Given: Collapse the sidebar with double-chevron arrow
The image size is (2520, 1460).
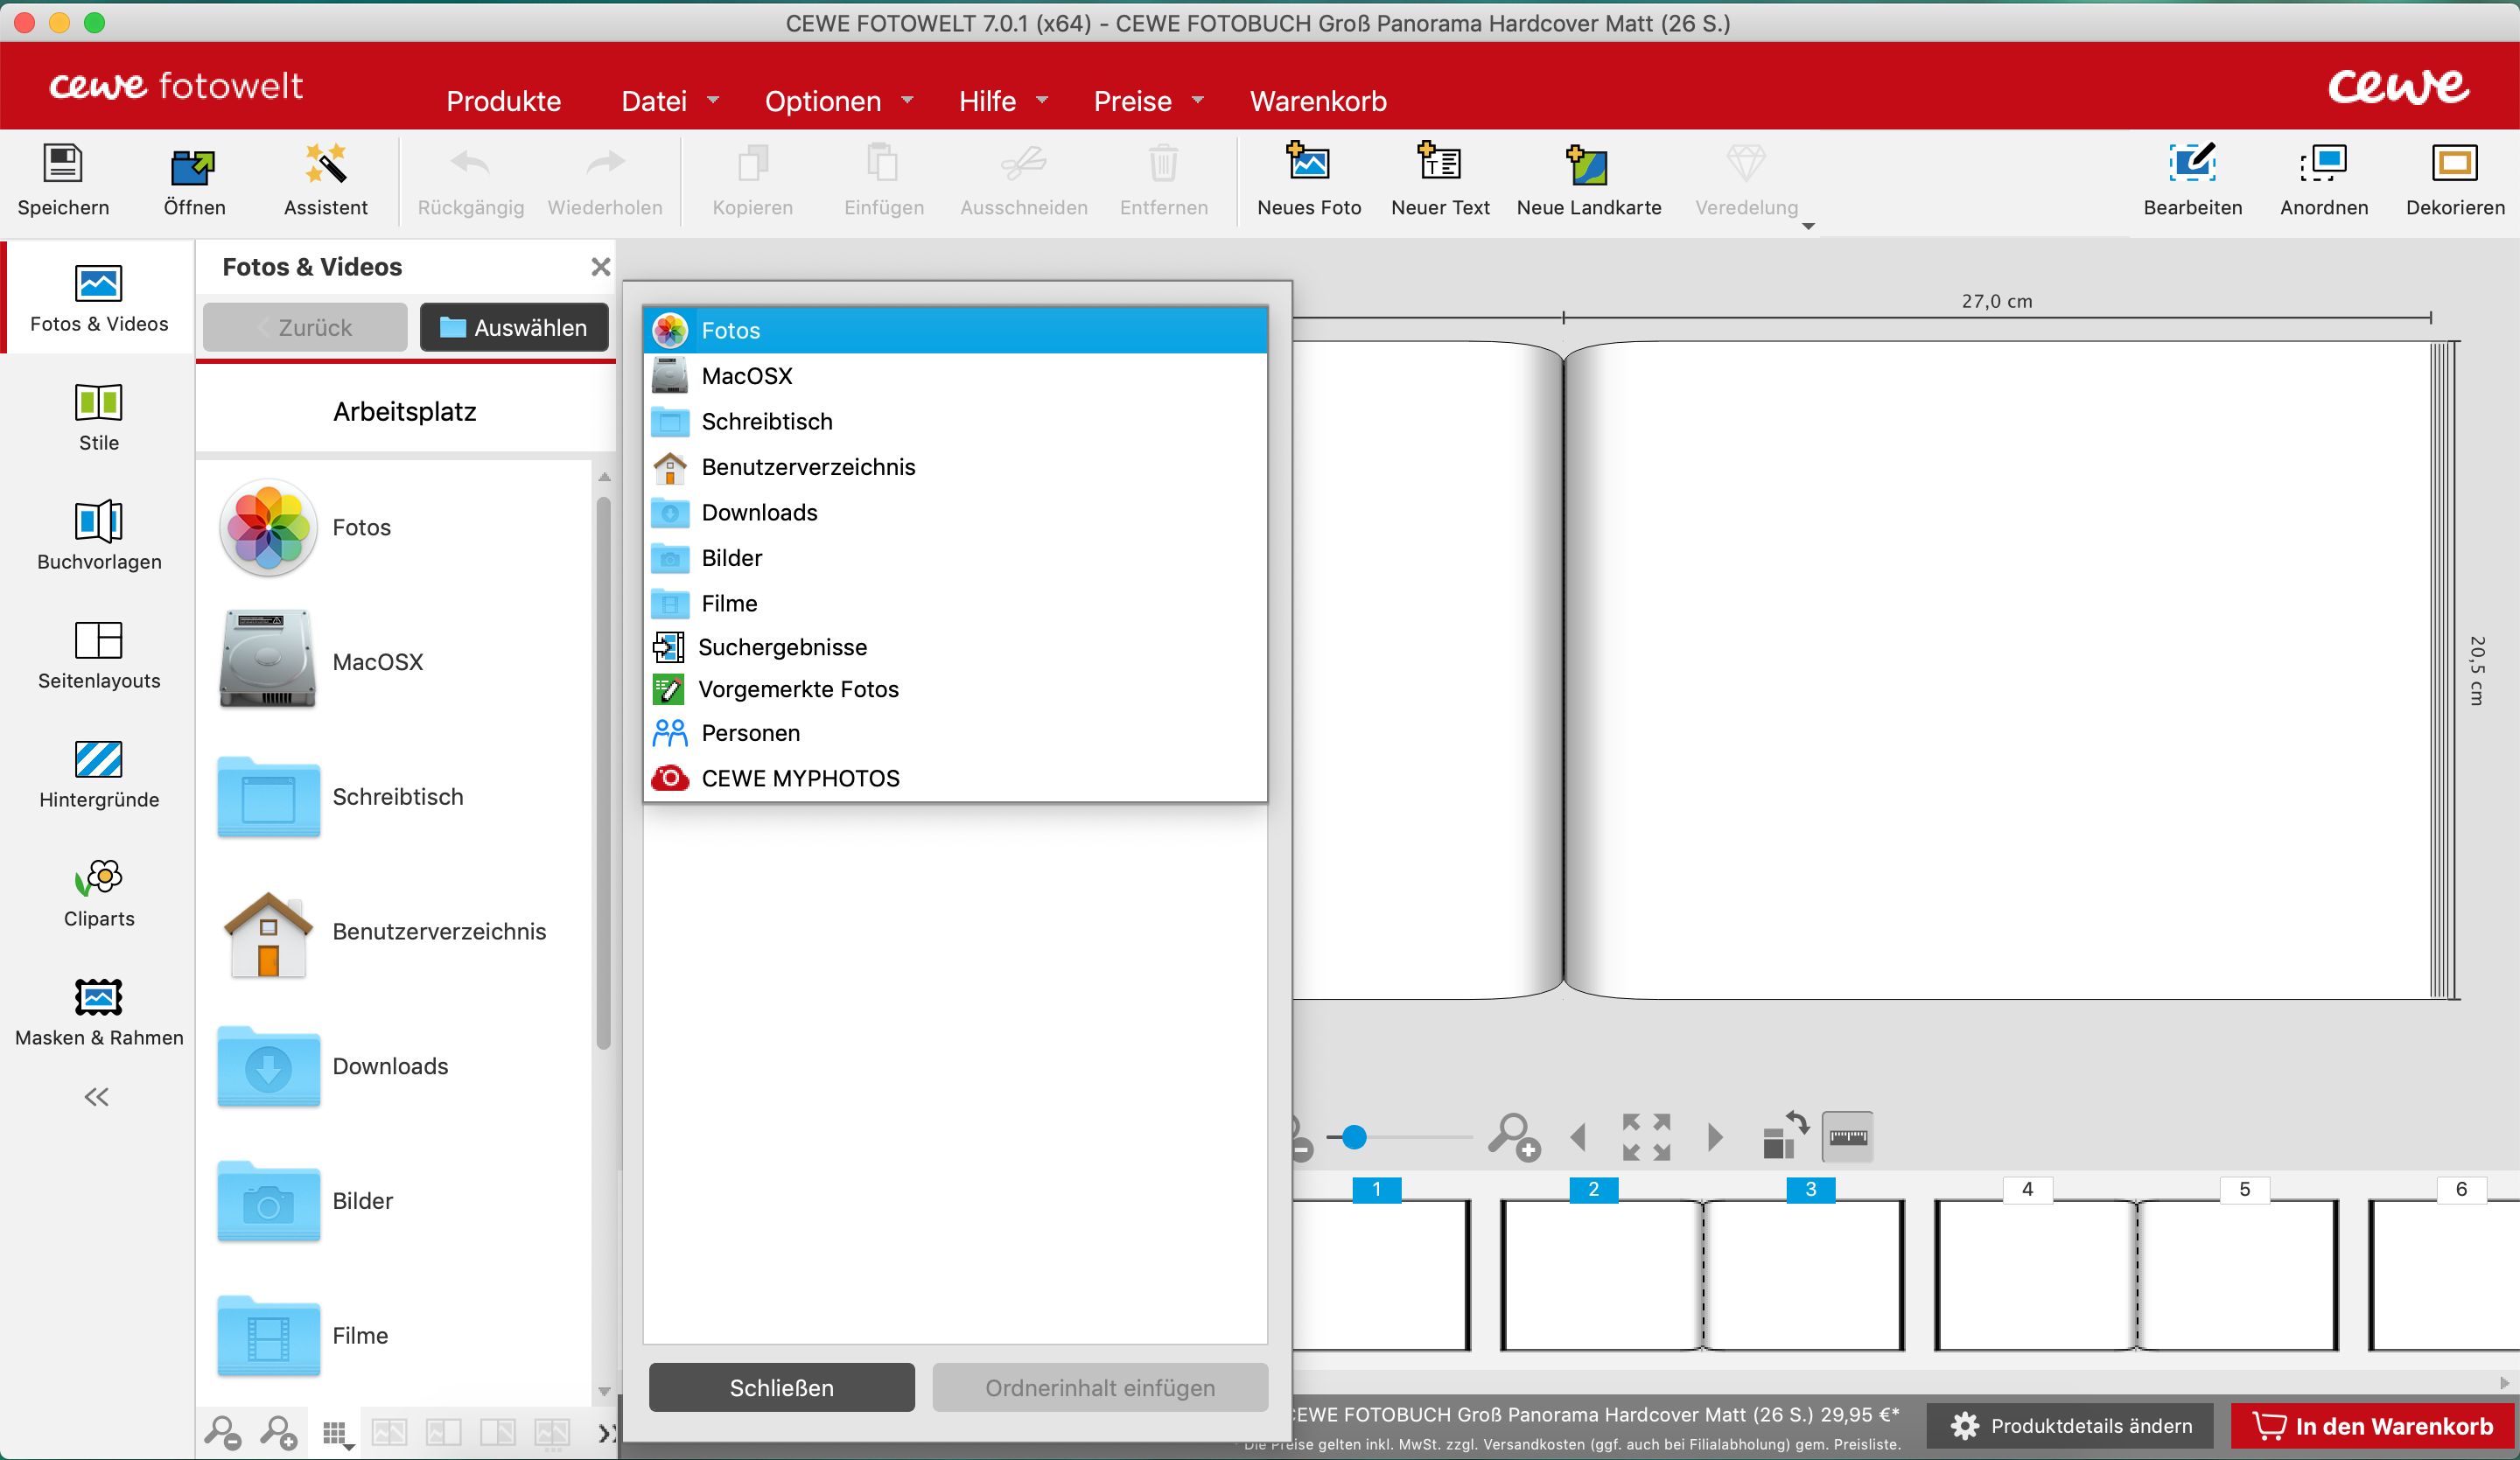Looking at the screenshot, I should coord(96,1097).
